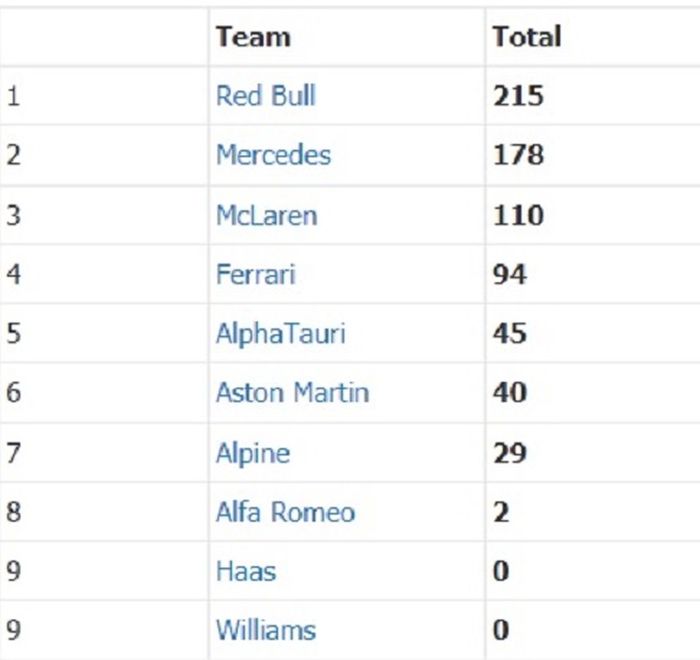Open the AlphaTauri team link

280,333
